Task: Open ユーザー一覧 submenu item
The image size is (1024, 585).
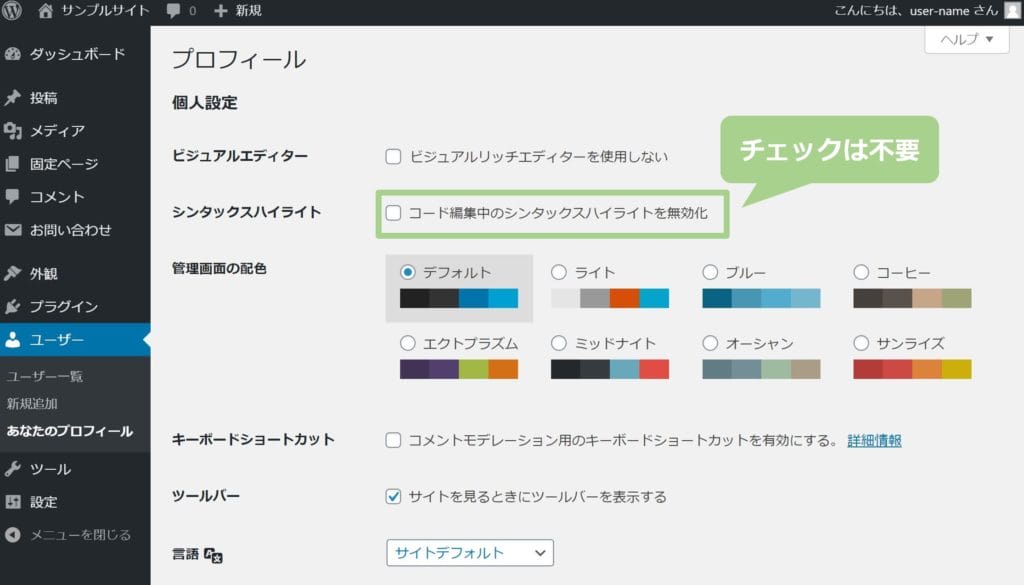Action: tap(45, 376)
